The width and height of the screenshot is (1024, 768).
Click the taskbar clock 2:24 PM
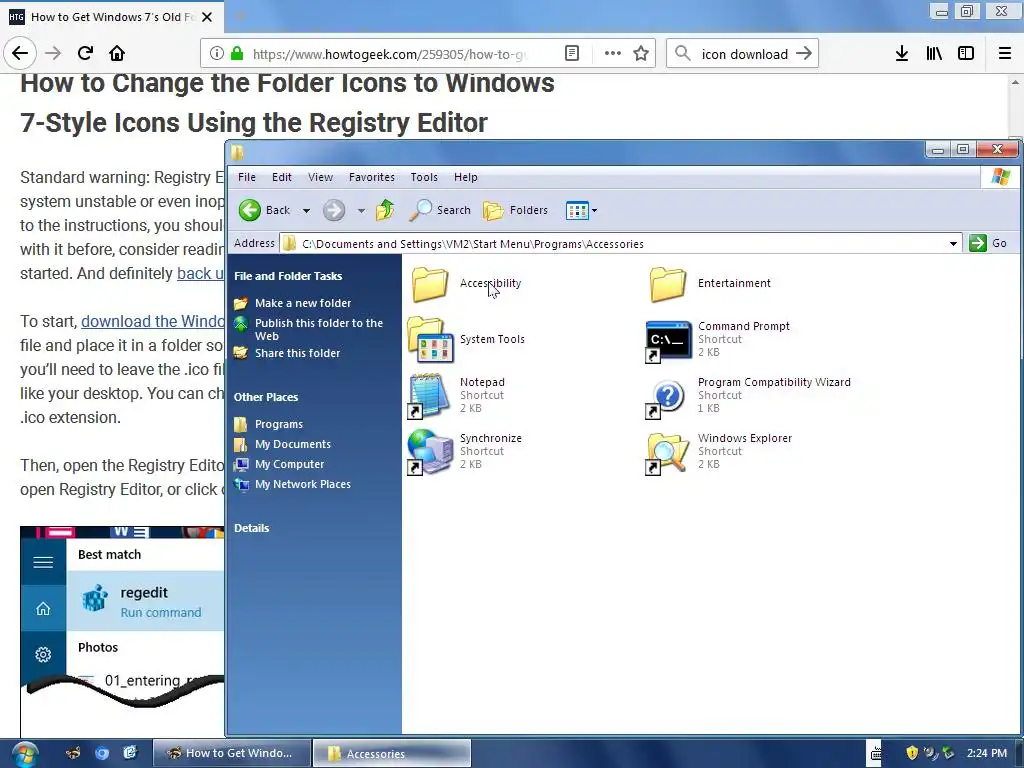tap(986, 754)
